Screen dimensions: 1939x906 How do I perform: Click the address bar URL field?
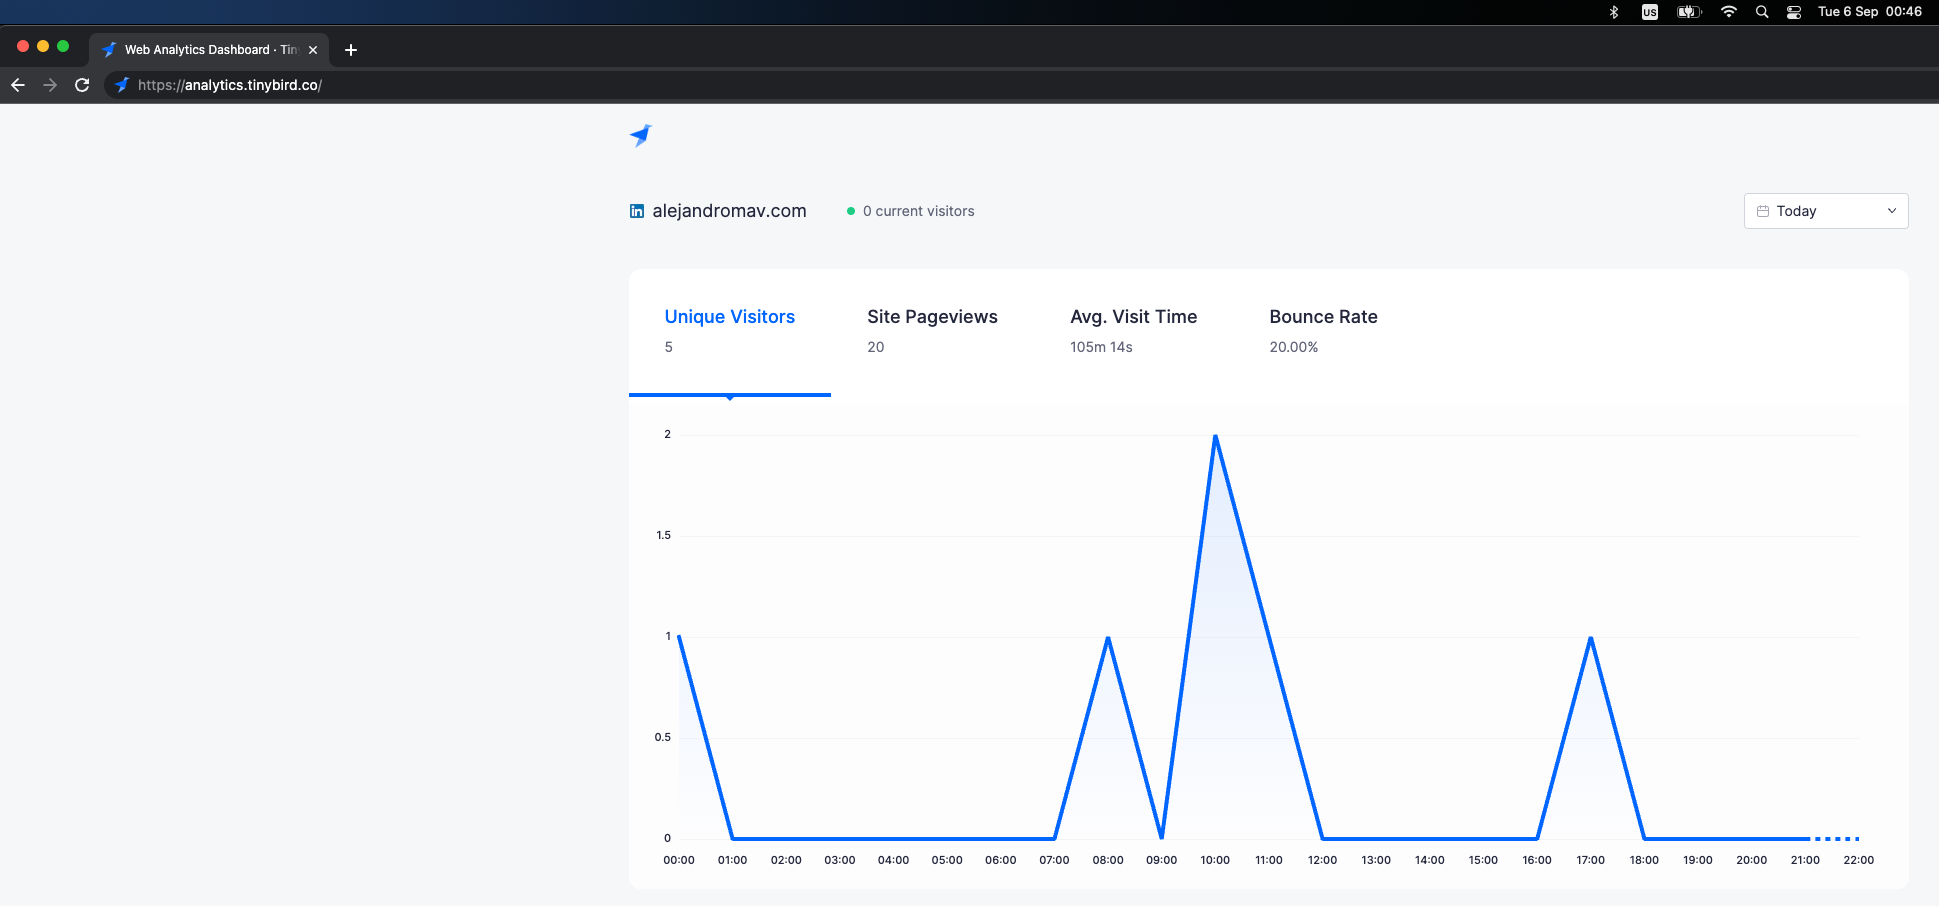[x=1020, y=85]
